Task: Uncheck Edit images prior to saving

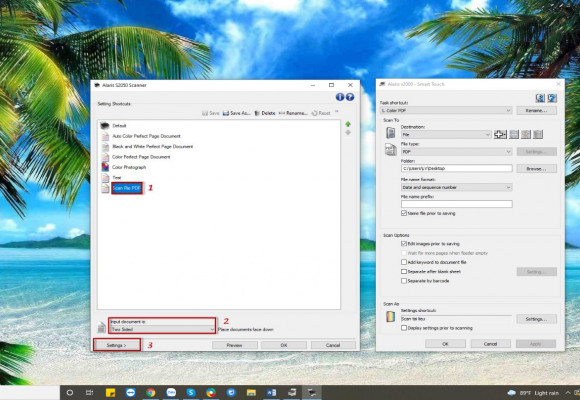Action: pyautogui.click(x=404, y=244)
